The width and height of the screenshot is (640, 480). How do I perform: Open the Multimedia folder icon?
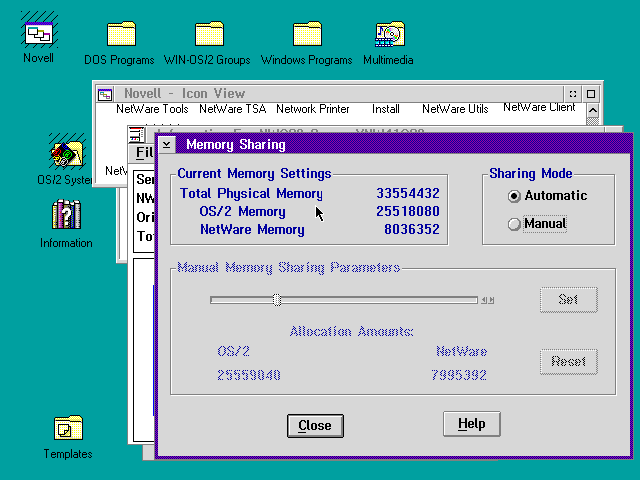[390, 33]
